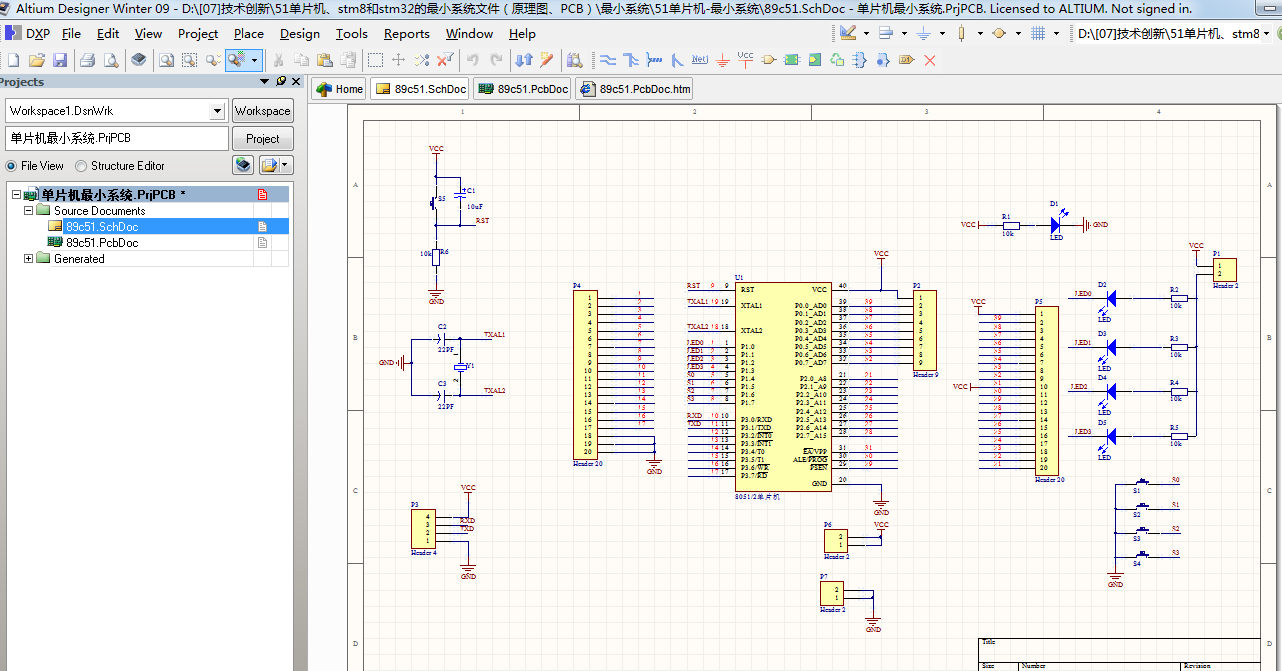1282x671 pixels.
Task: Click the Place Harness Connector icon
Action: click(860, 60)
